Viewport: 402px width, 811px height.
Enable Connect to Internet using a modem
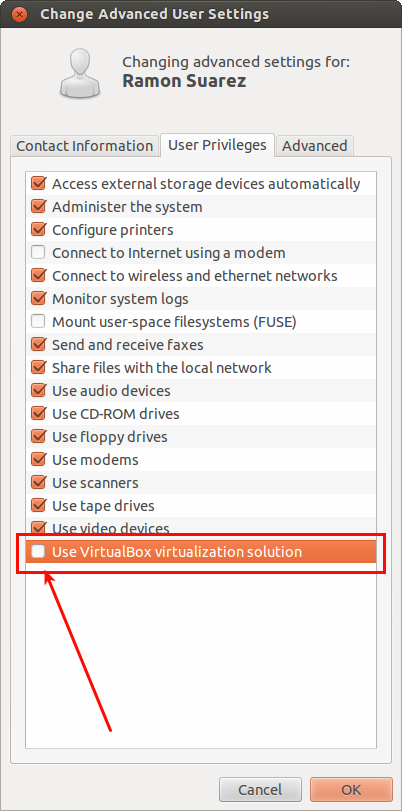coord(38,252)
